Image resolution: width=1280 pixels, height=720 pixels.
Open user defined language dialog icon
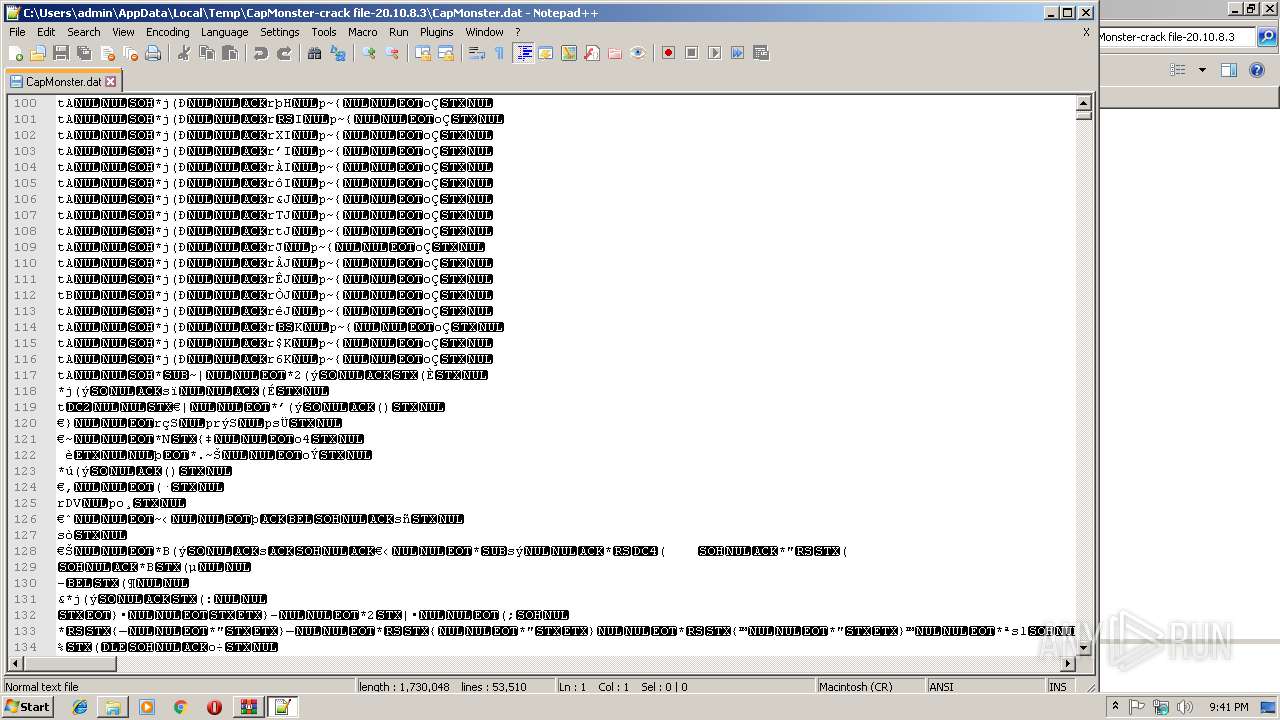click(x=546, y=53)
